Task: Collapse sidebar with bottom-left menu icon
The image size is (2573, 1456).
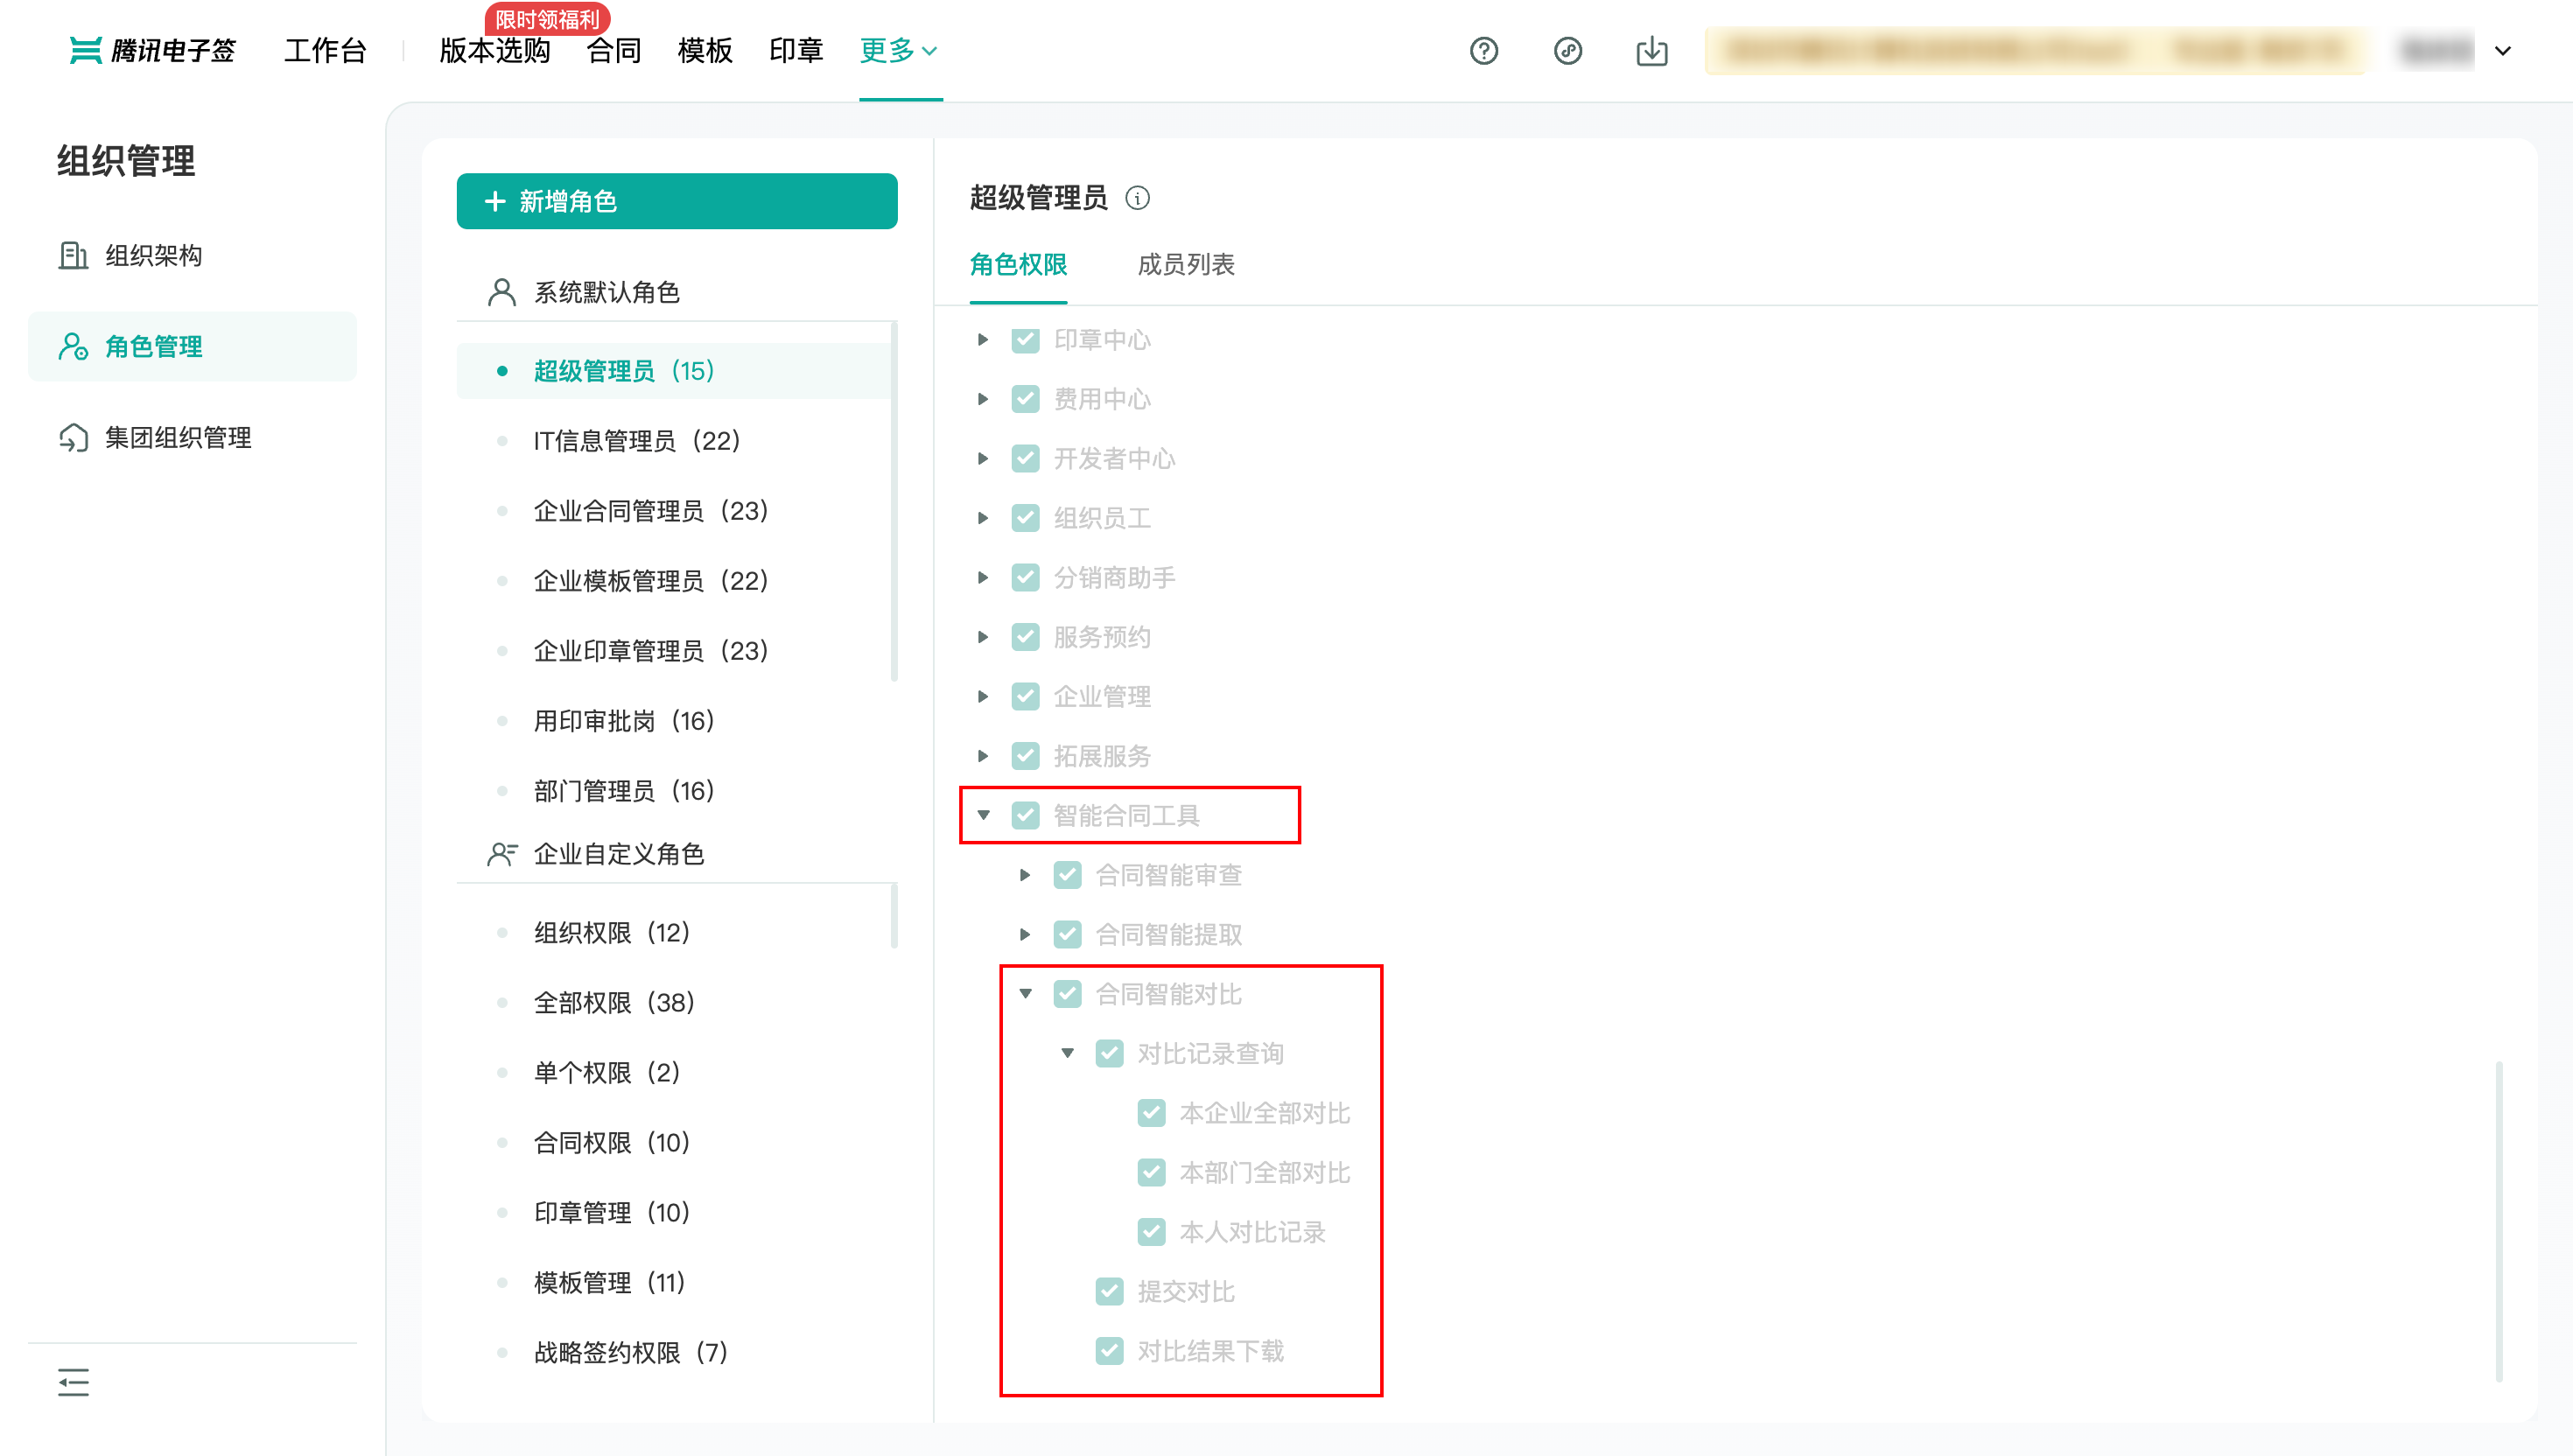Action: coord(73,1382)
